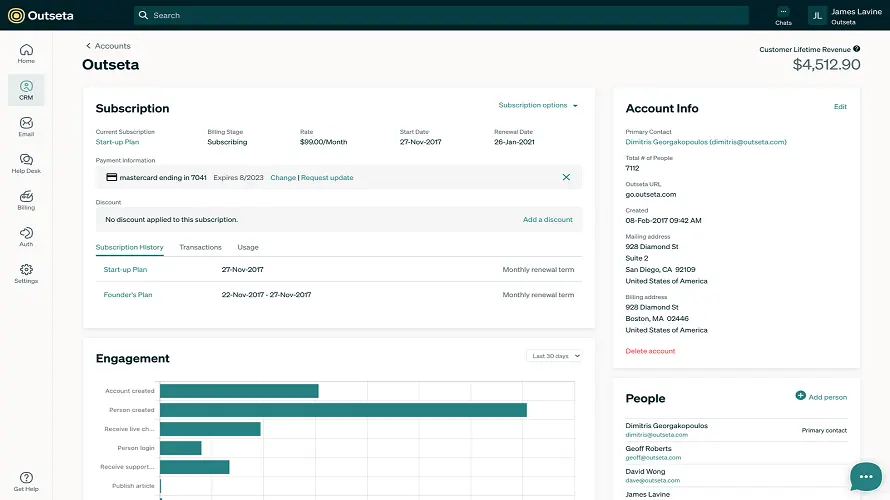Open the live chat bubble widget
This screenshot has height=500, width=890.
tap(866, 476)
